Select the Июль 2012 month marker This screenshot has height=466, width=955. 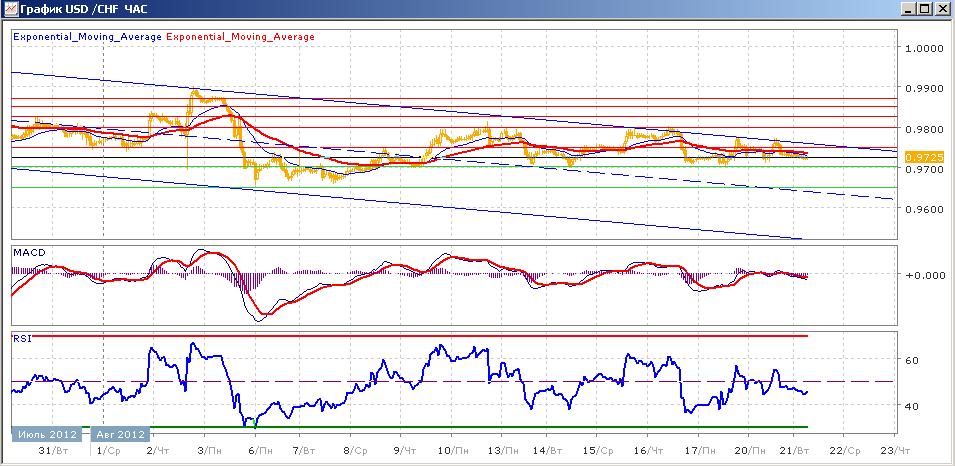point(46,434)
